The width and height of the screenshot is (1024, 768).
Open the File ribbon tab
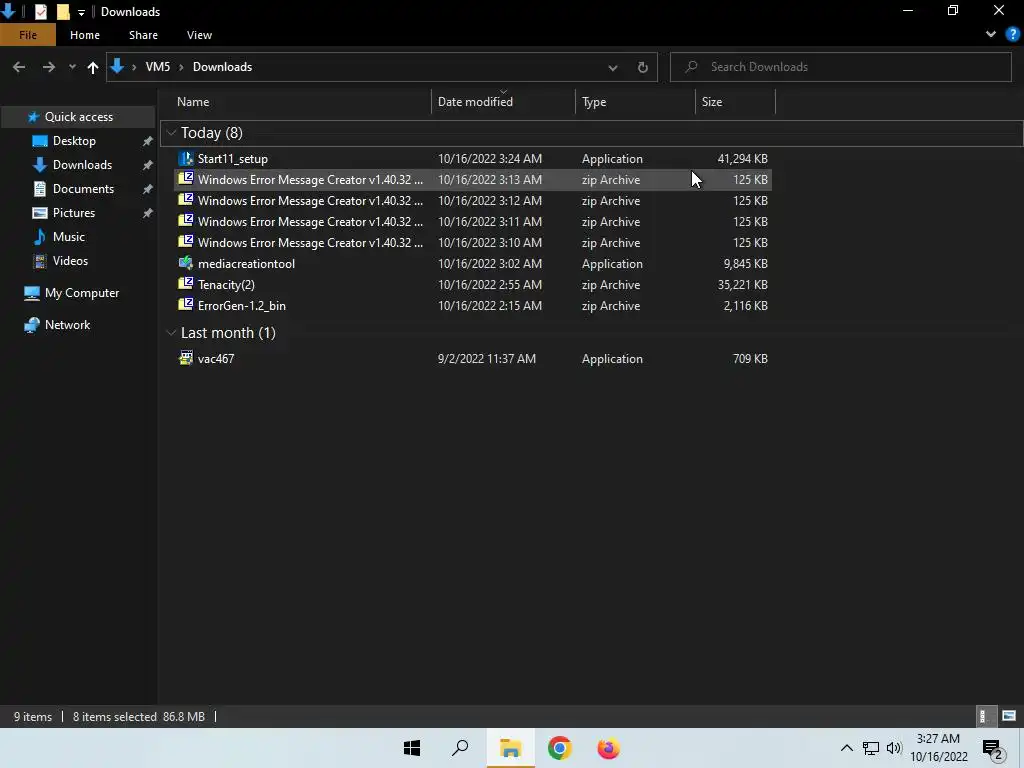[x=28, y=35]
